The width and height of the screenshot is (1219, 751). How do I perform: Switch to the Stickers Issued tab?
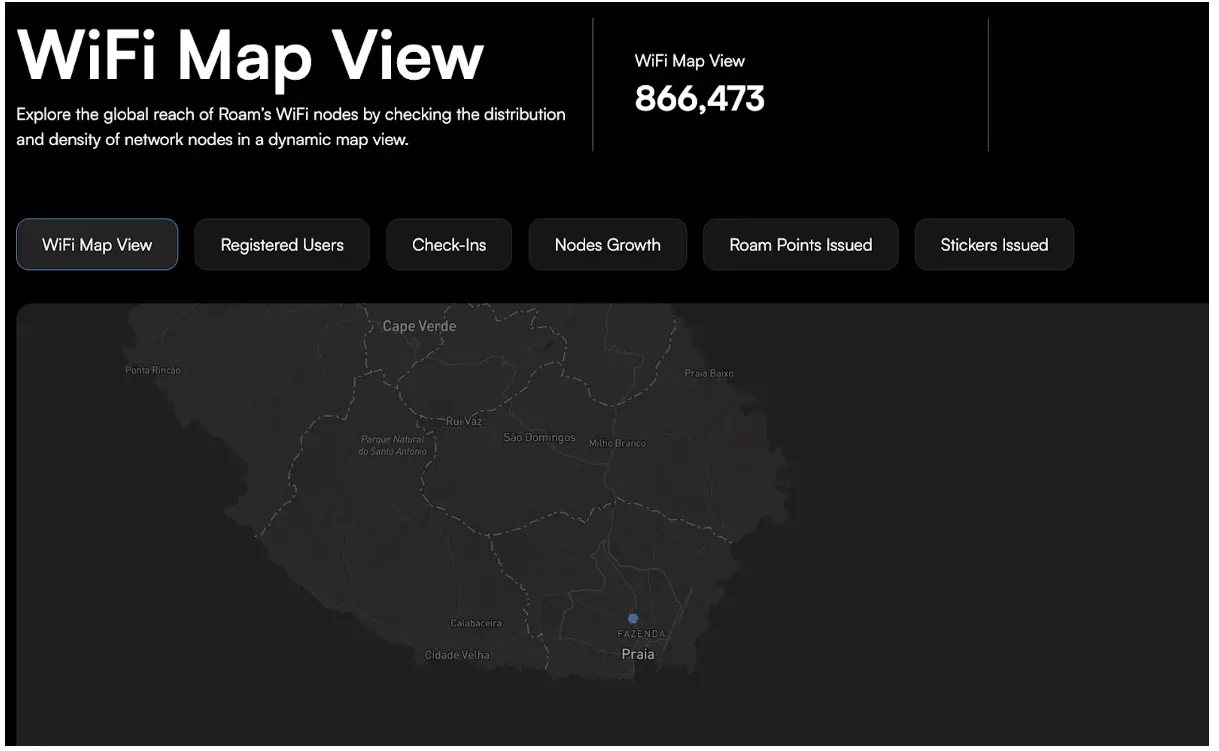(994, 245)
